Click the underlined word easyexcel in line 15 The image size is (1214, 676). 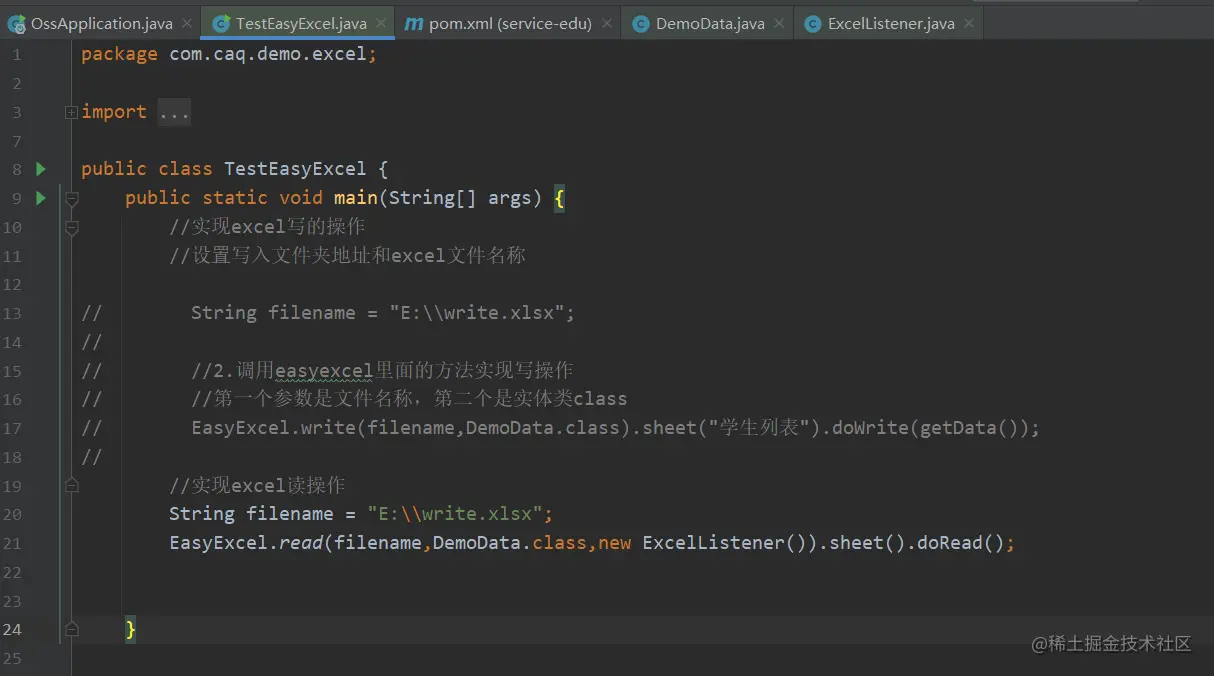[x=323, y=371]
